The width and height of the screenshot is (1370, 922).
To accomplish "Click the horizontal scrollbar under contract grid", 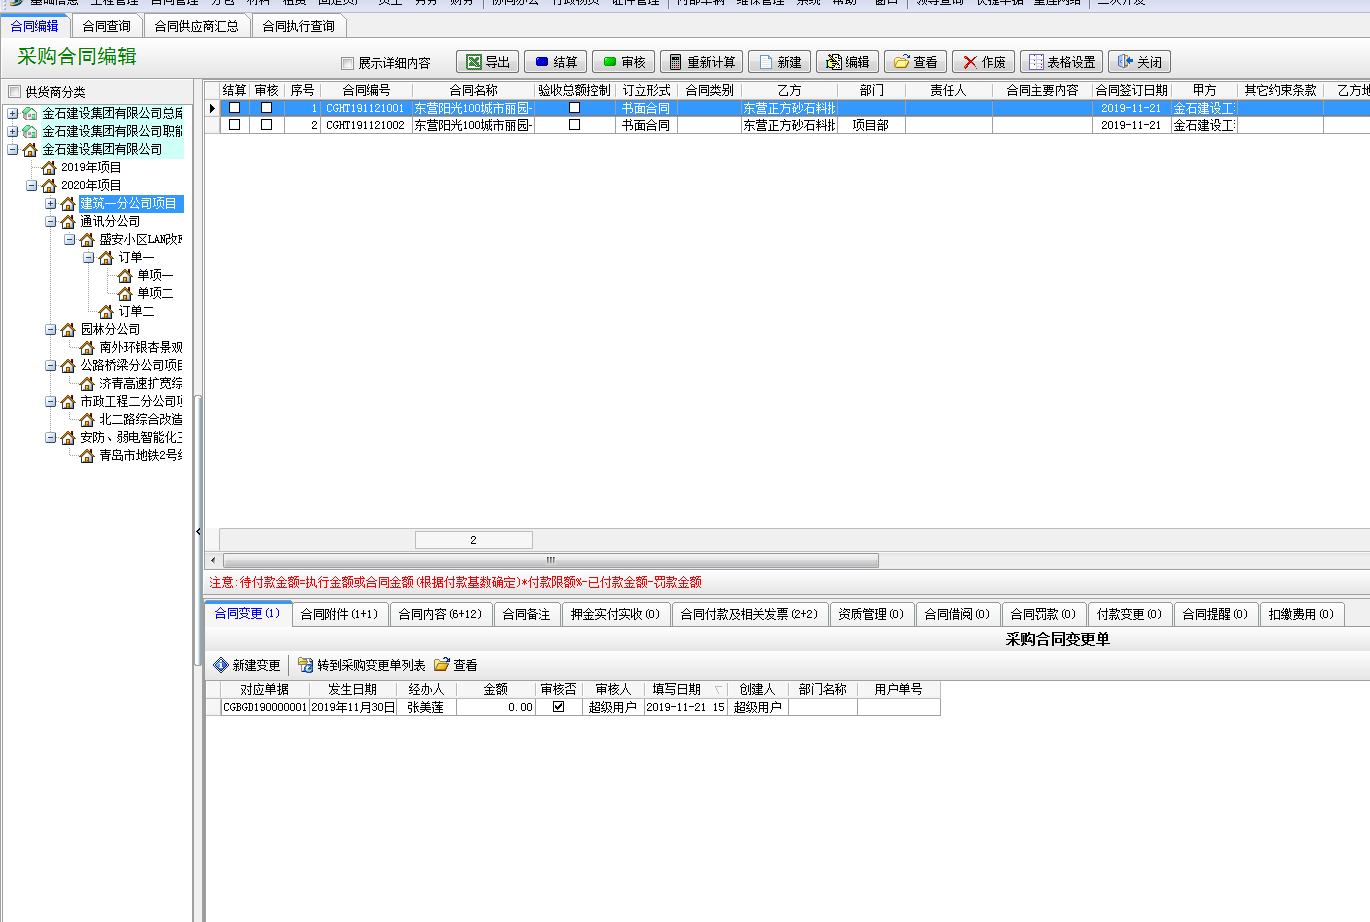I will 550,560.
